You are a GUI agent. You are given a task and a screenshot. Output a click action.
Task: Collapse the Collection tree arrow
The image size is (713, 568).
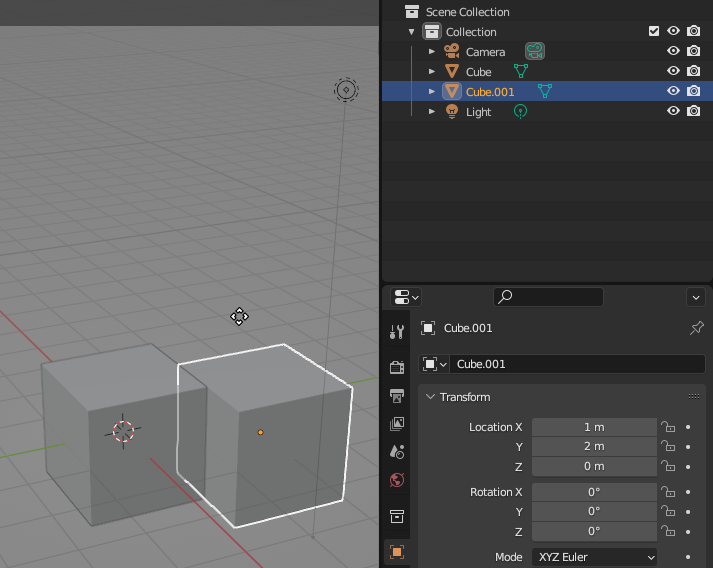[412, 32]
